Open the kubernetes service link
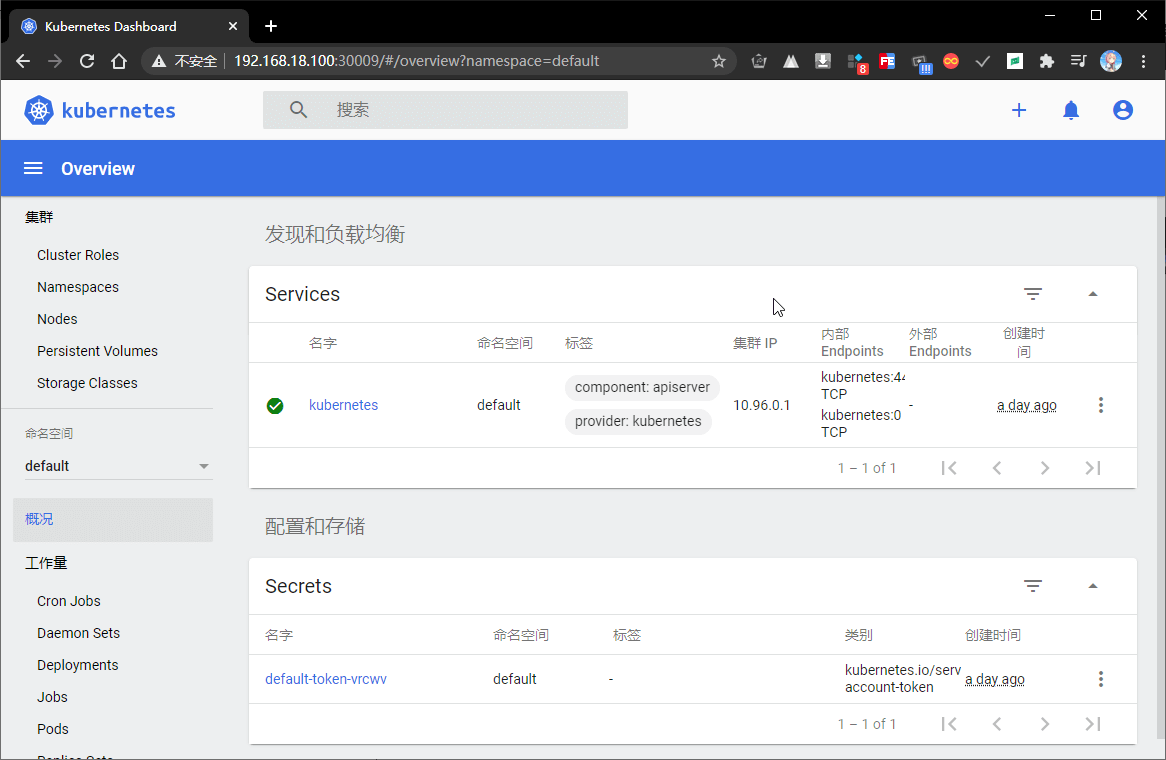Screen dimensions: 1166x760 [x=344, y=405]
